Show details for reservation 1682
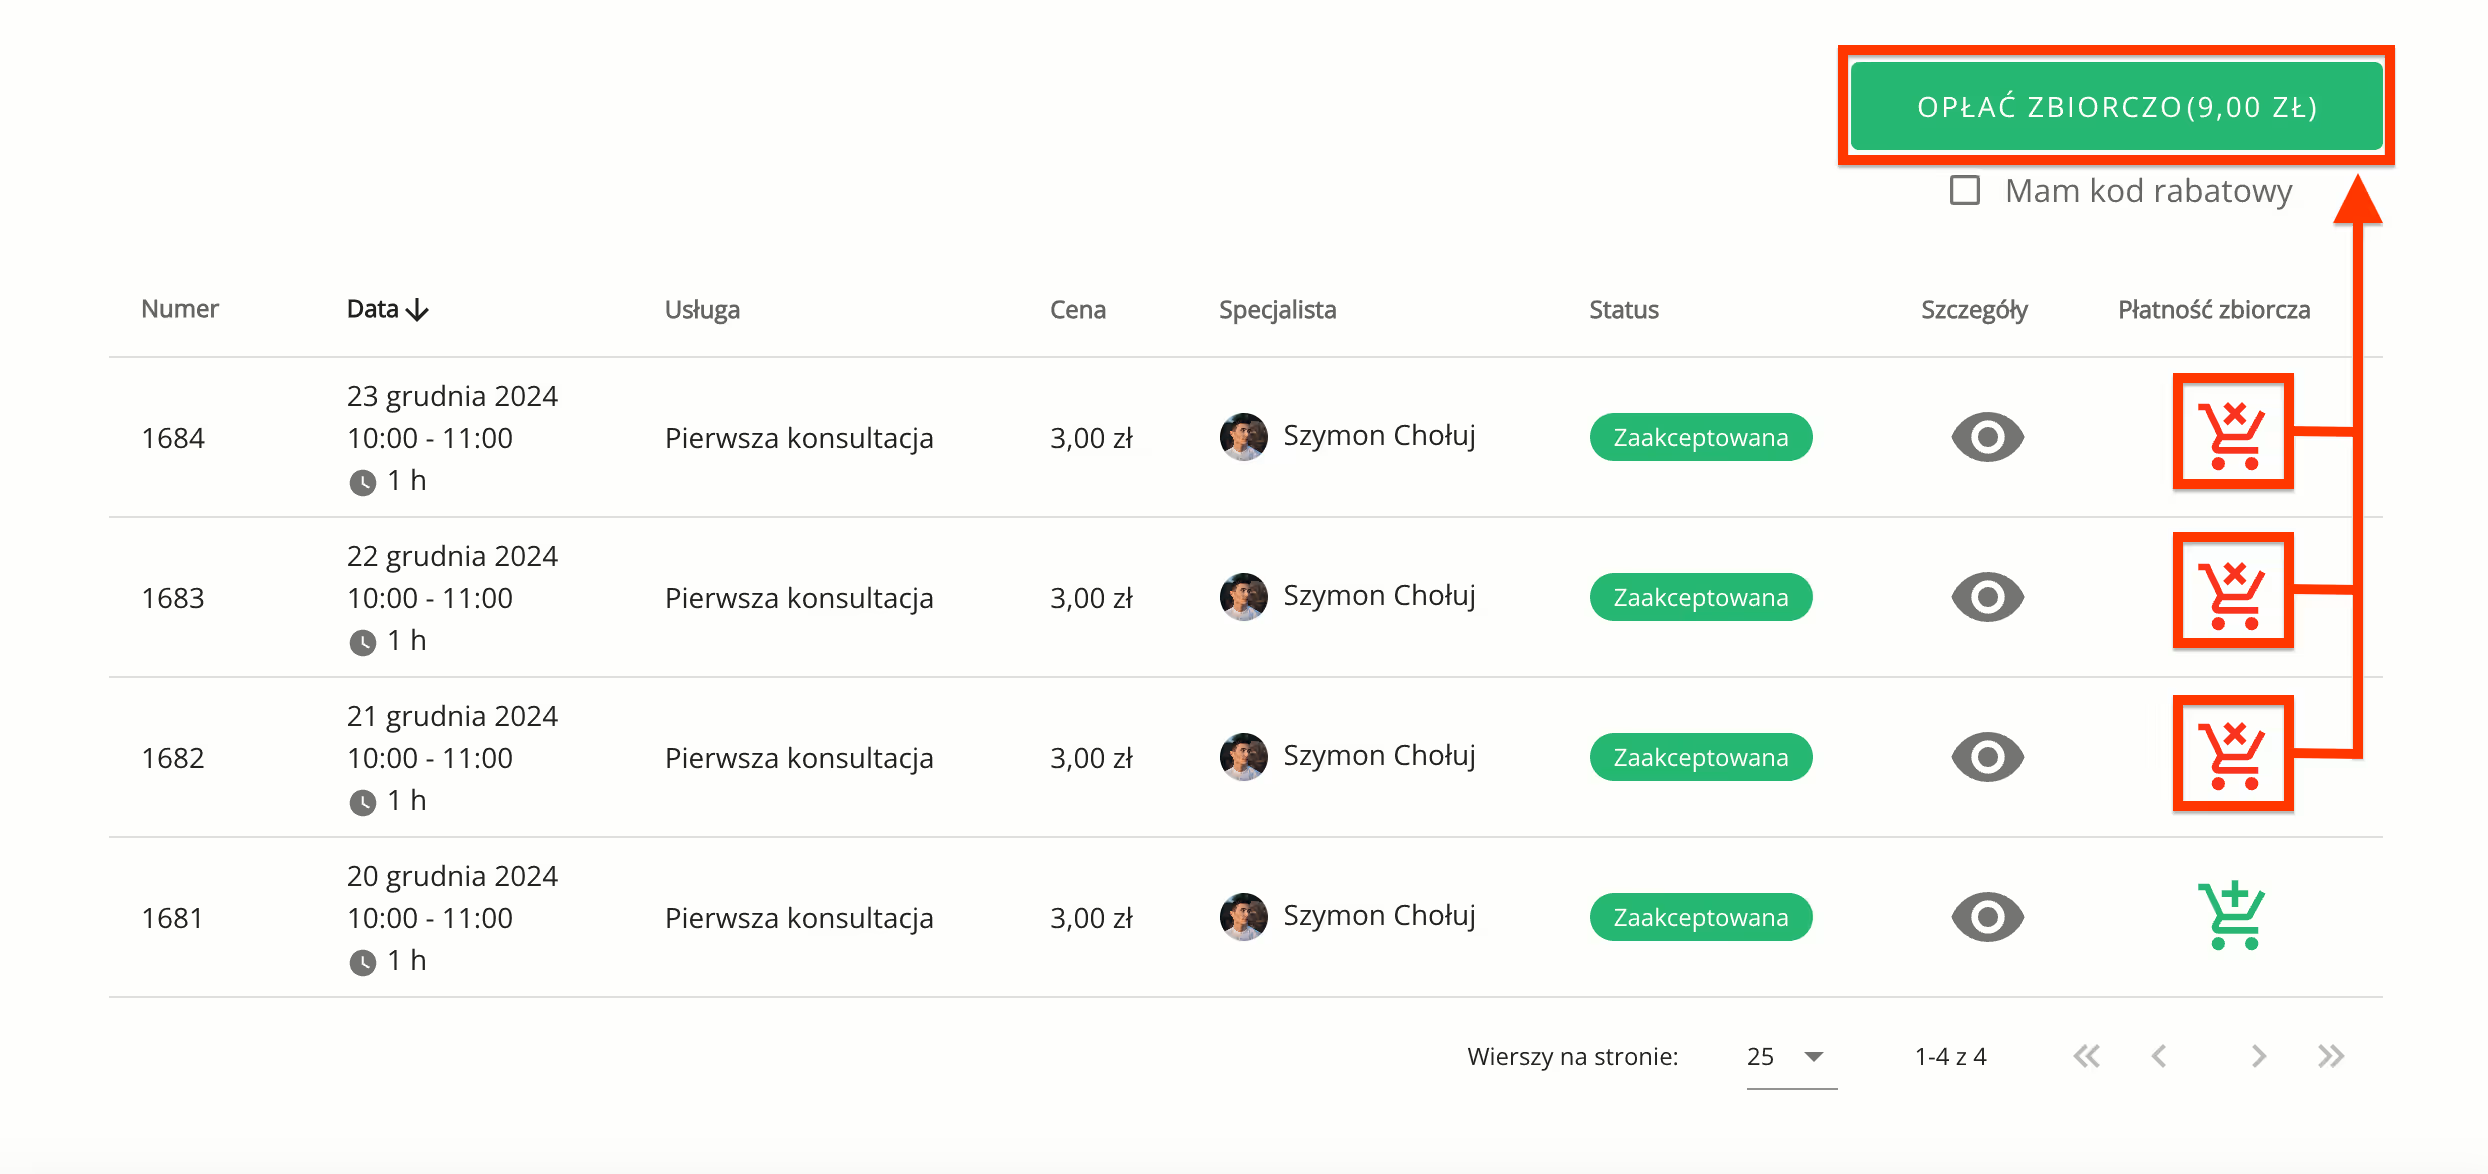Screen dimensions: 2488x1174 [x=1987, y=757]
